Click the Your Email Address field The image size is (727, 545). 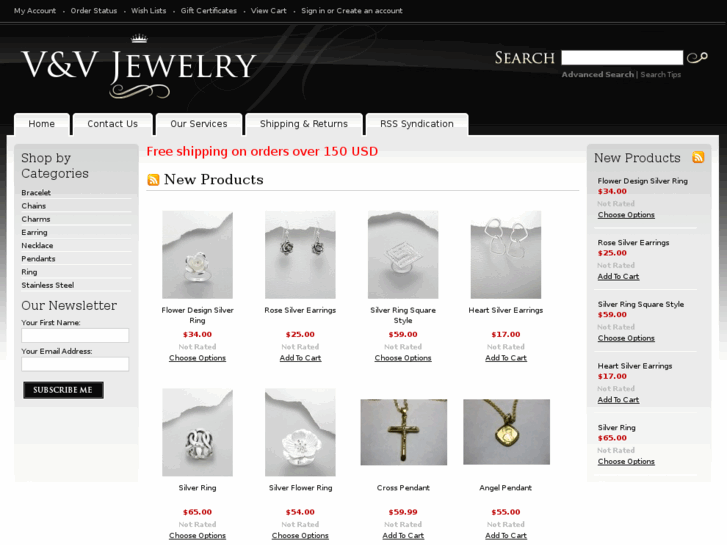coord(75,364)
